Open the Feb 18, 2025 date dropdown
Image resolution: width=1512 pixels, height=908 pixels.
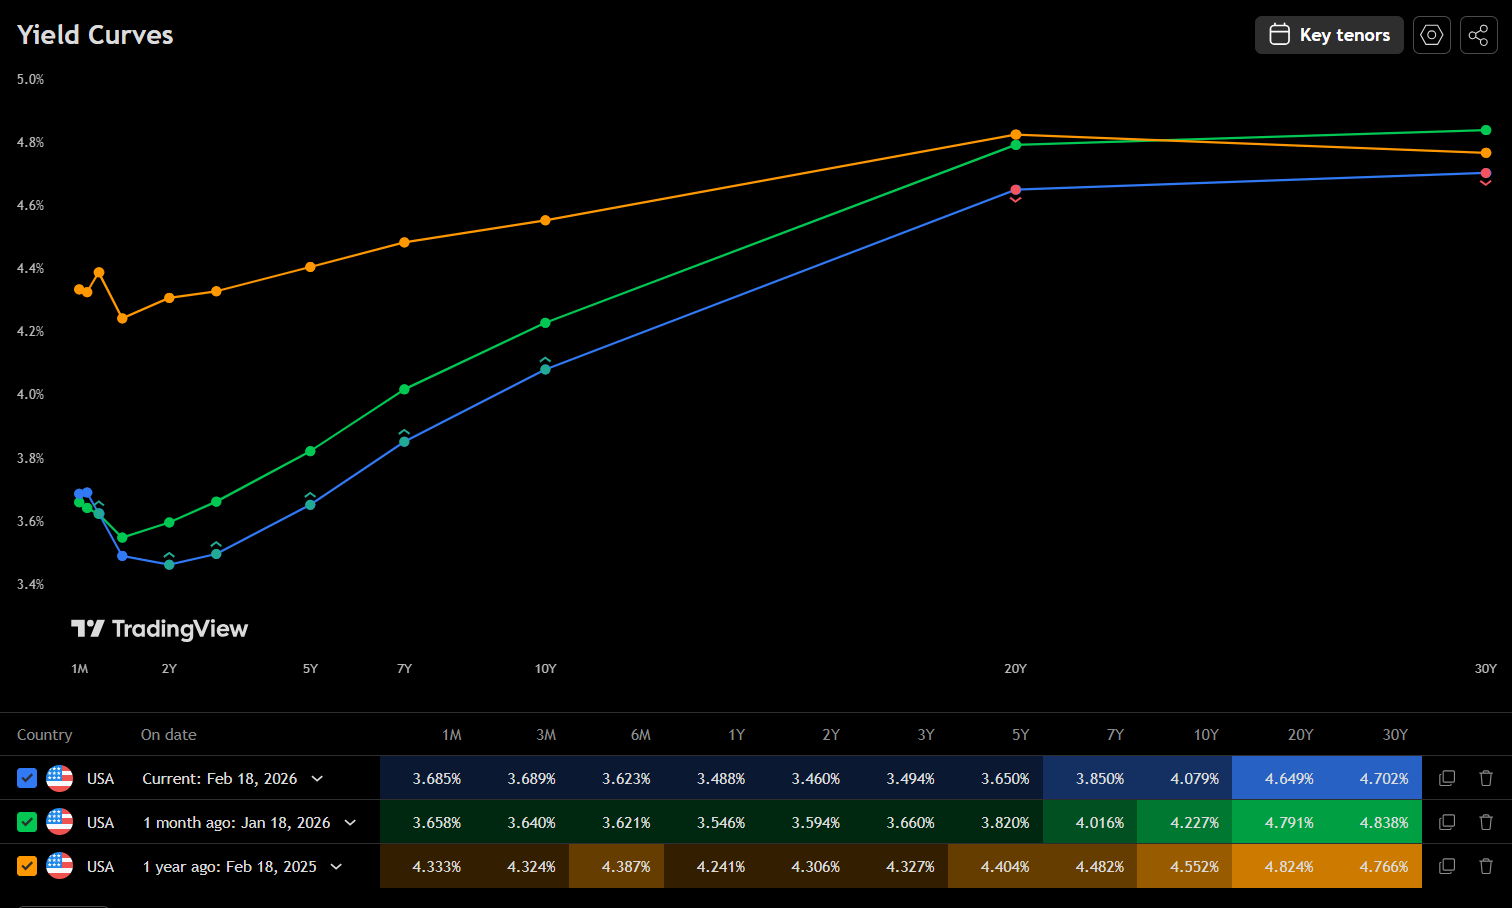[336, 866]
